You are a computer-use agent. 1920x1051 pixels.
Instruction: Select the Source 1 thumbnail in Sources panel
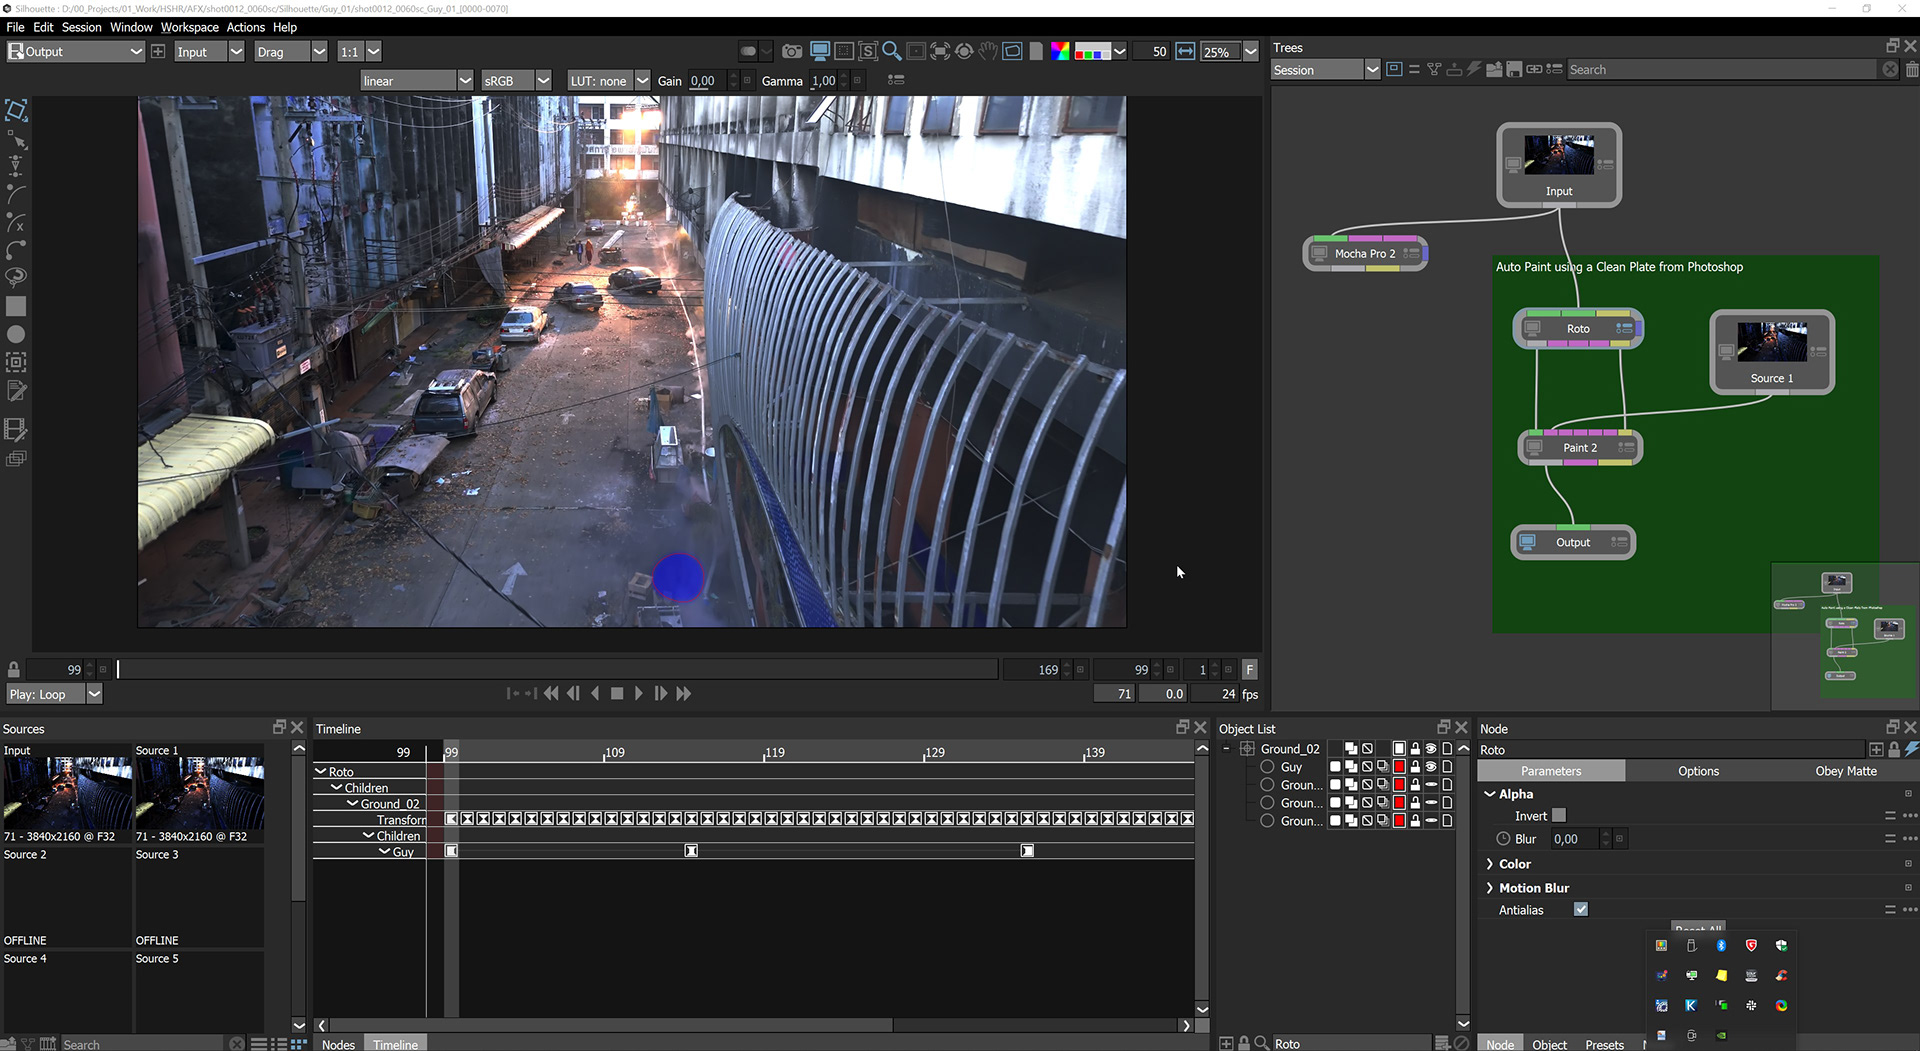click(x=199, y=792)
